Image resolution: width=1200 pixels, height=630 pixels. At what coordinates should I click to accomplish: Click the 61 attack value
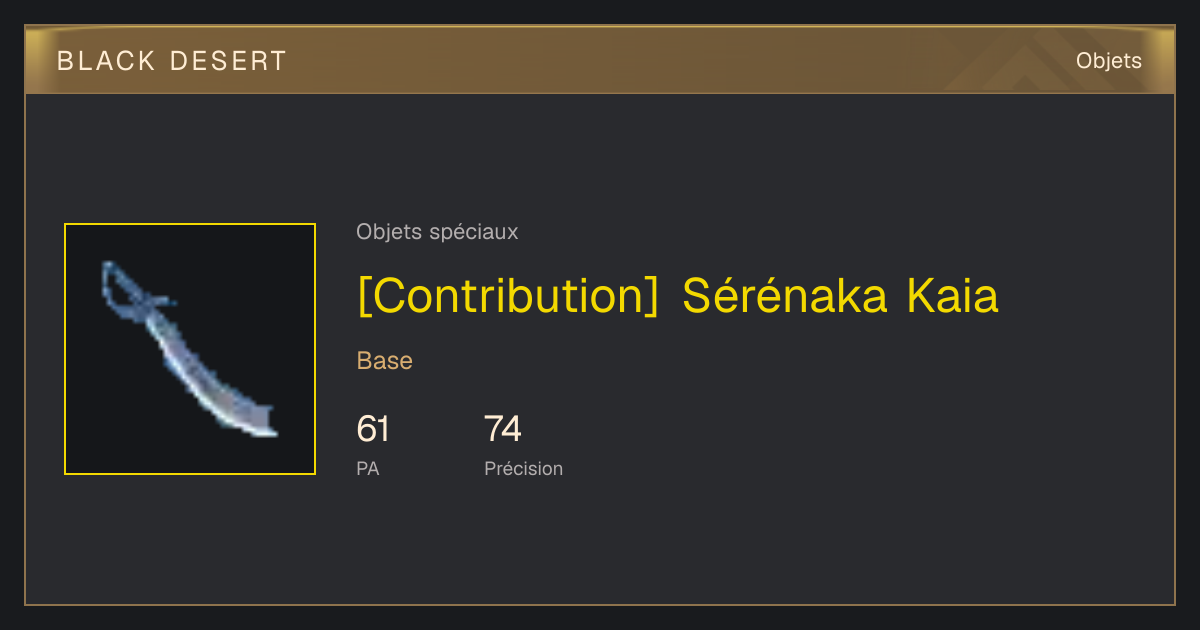(373, 429)
